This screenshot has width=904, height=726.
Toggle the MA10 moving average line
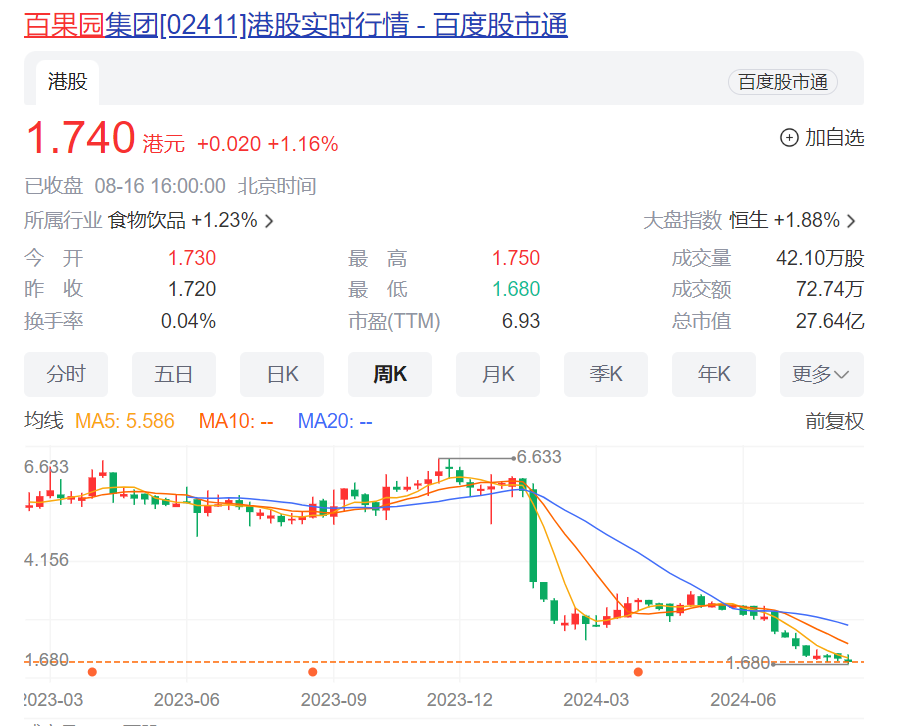(x=236, y=421)
